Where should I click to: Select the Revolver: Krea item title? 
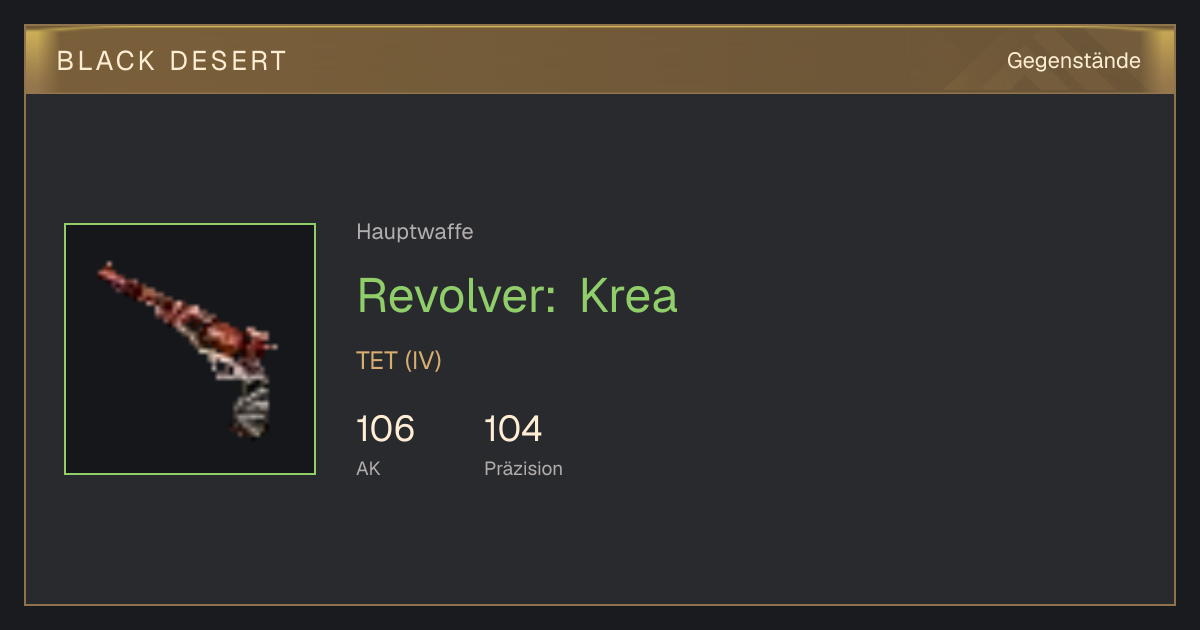[517, 295]
